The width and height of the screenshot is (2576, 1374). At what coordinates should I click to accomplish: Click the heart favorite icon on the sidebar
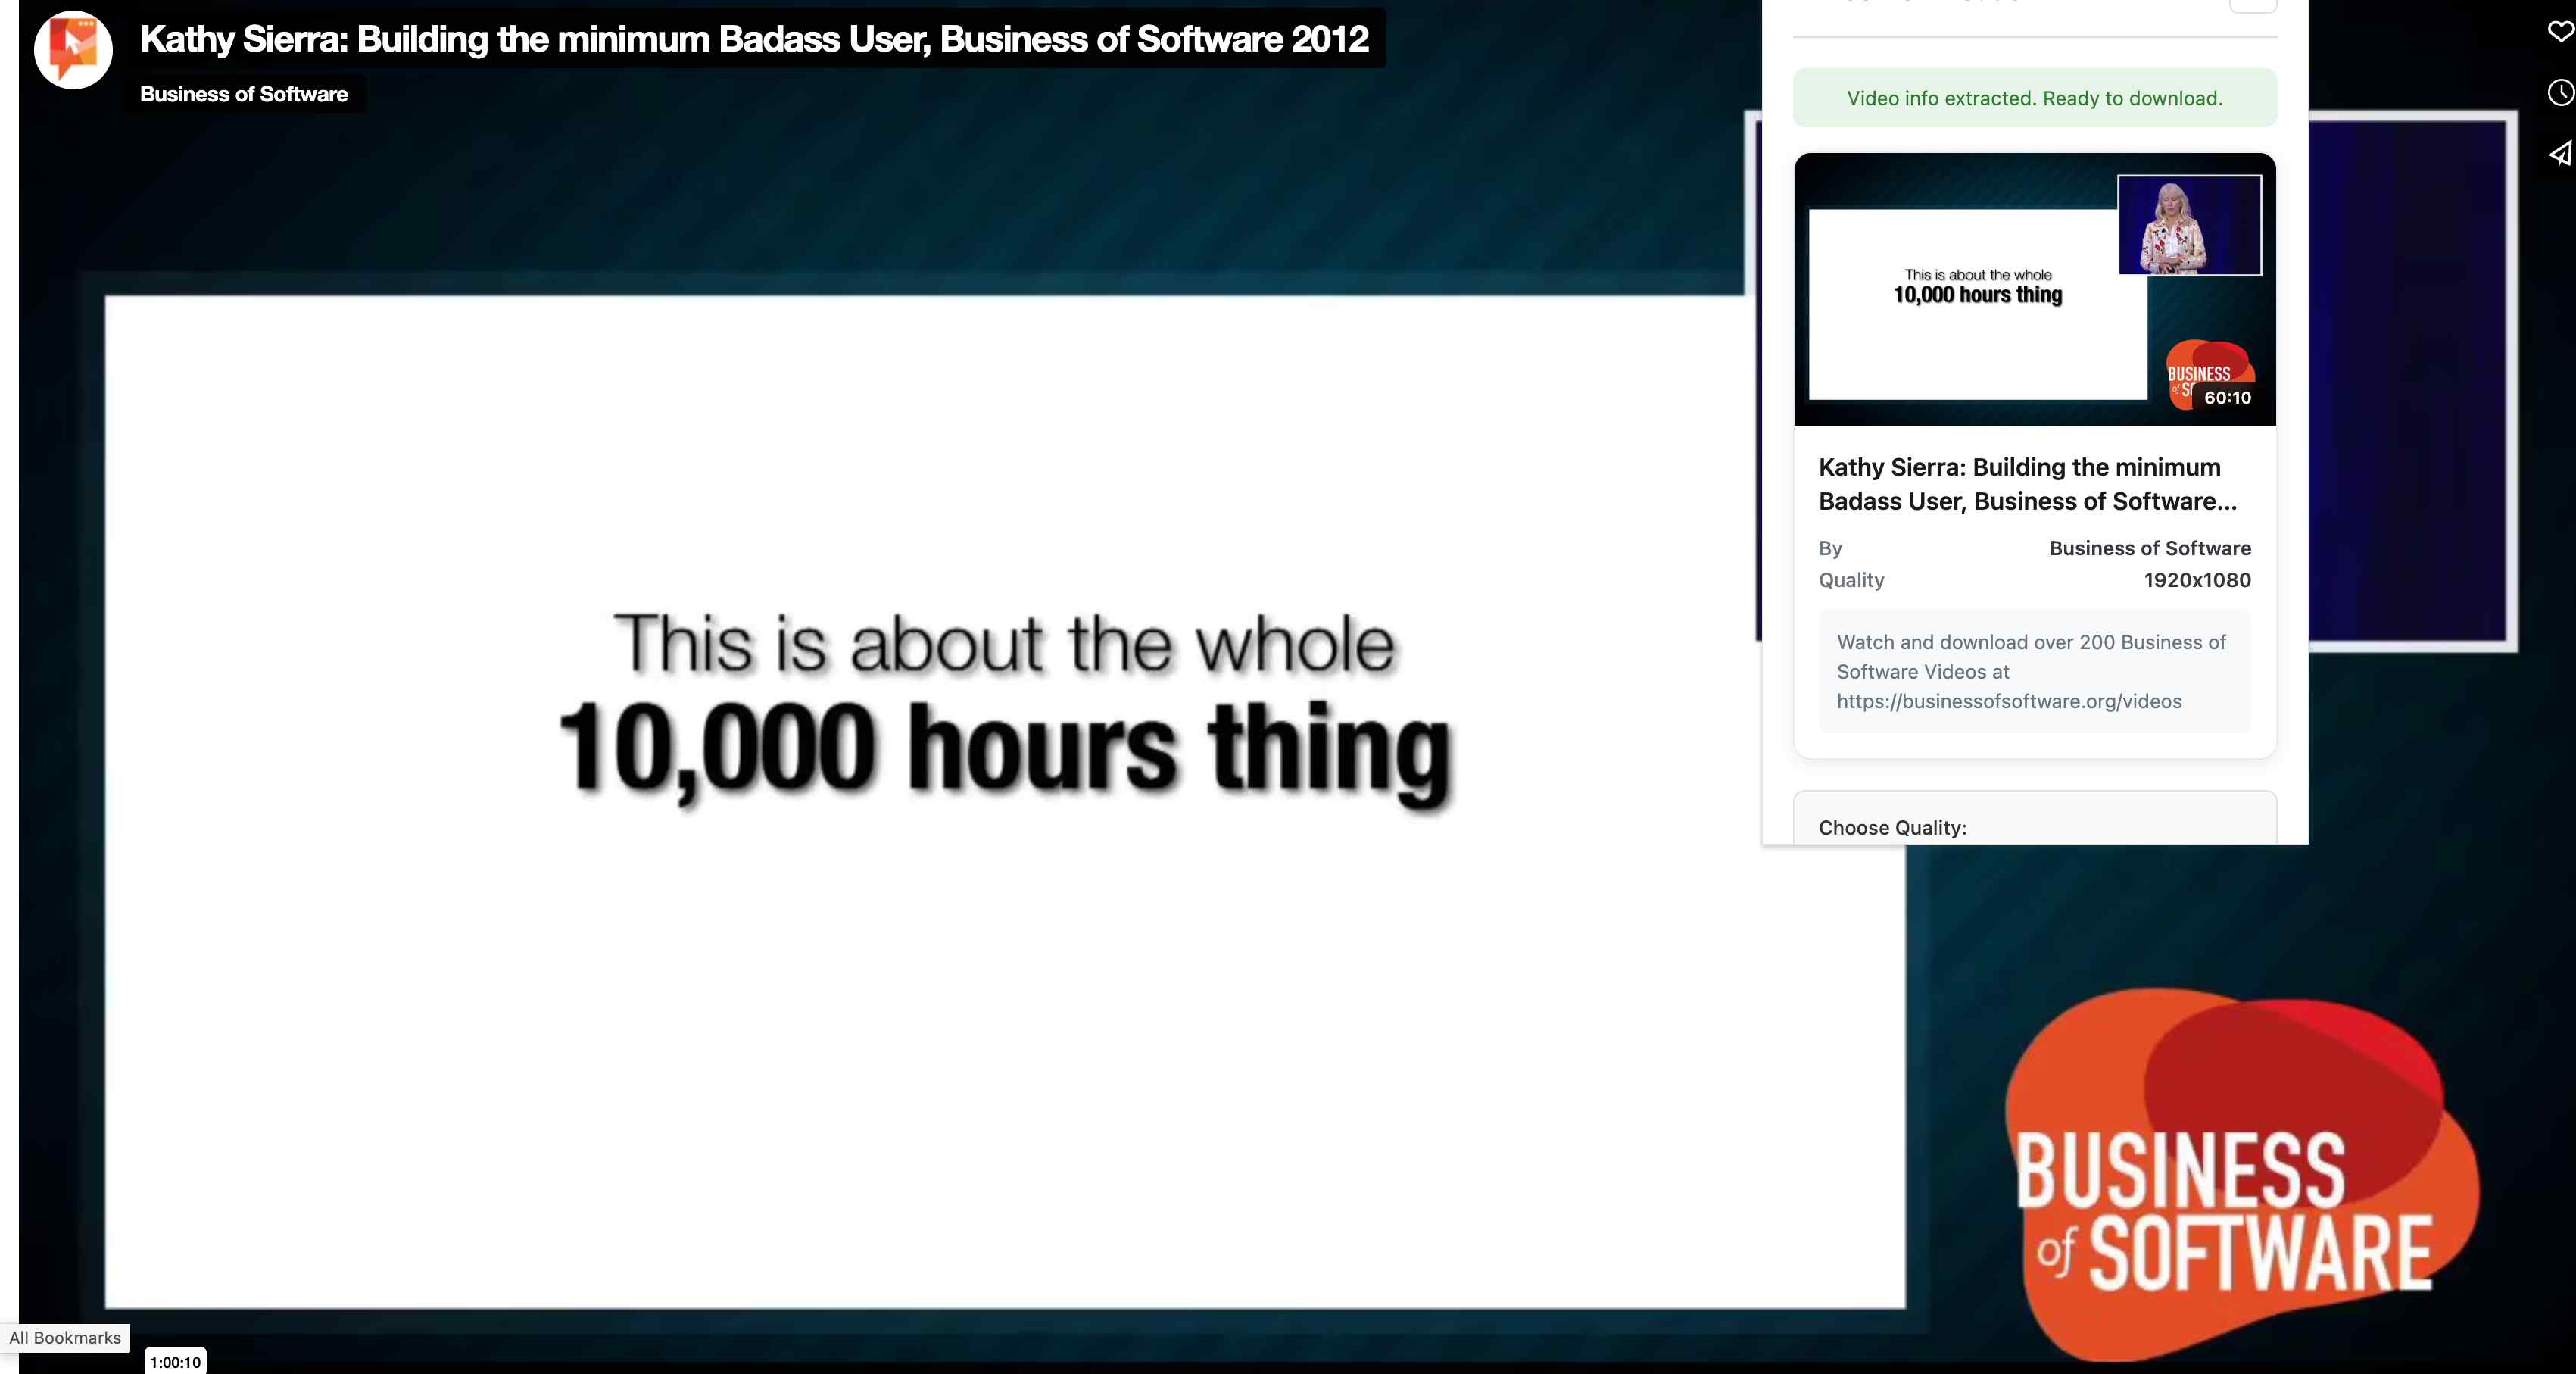tap(2560, 30)
